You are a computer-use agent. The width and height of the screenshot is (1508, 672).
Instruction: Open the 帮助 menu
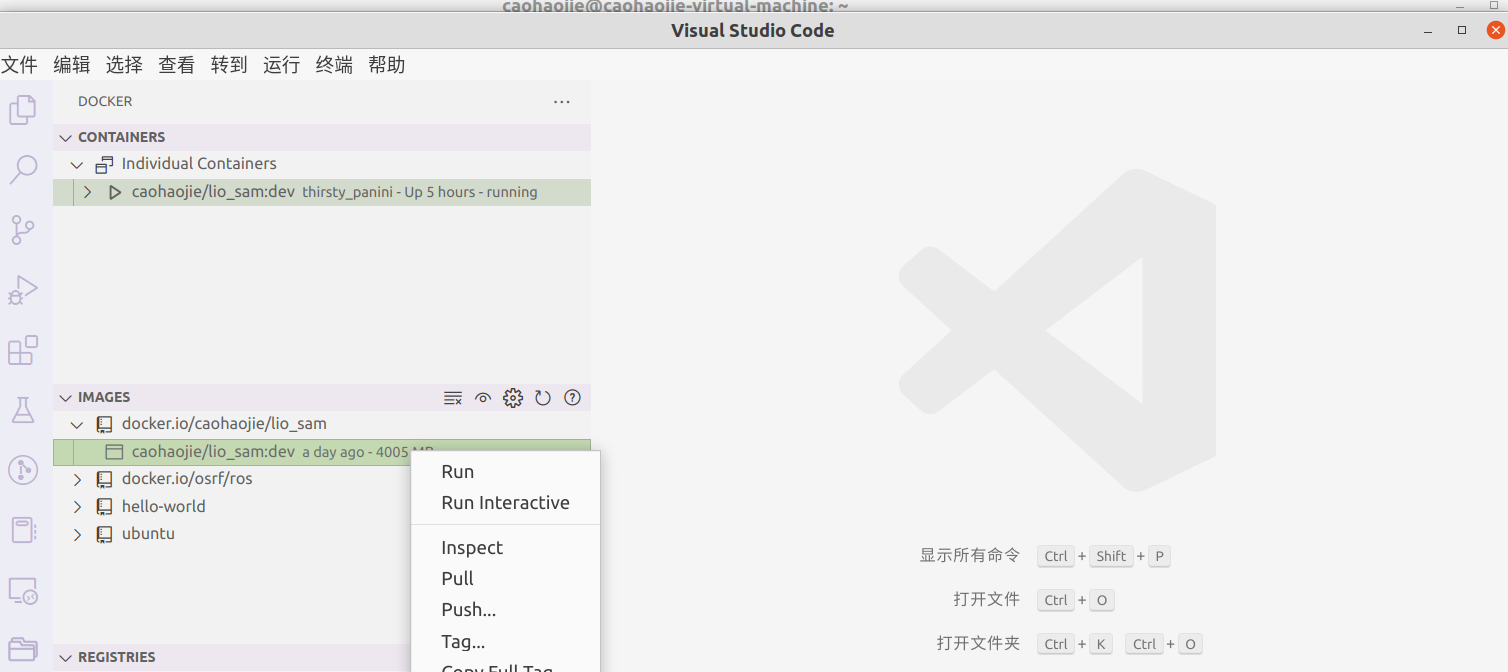pyautogui.click(x=387, y=65)
